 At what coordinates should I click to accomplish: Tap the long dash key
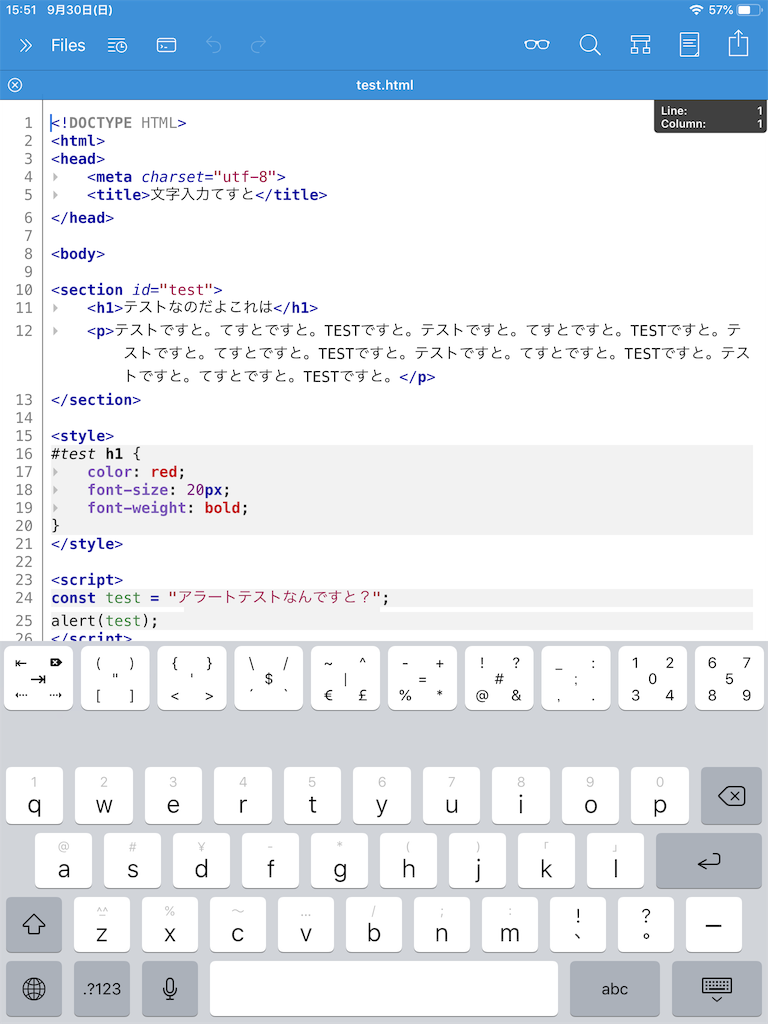714,924
